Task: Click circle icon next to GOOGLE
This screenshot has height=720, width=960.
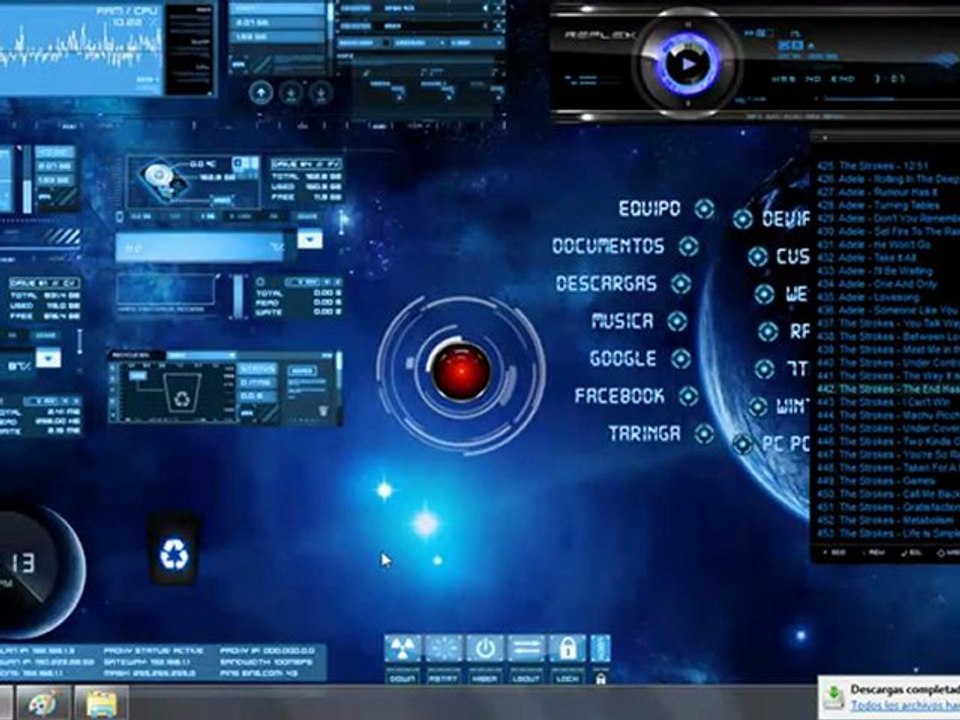Action: [680, 359]
